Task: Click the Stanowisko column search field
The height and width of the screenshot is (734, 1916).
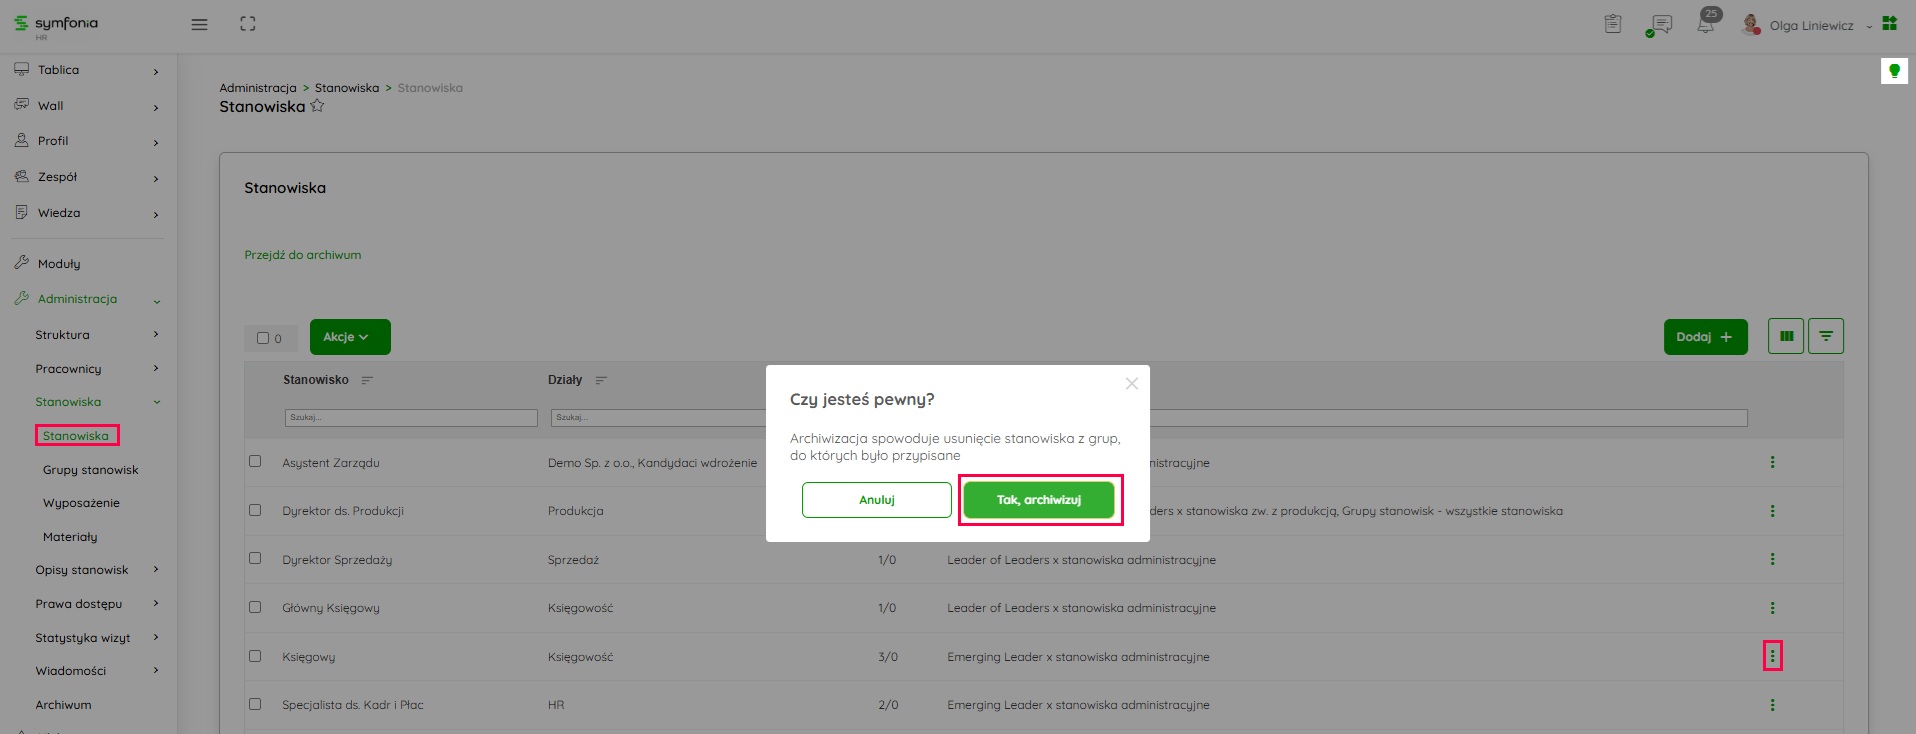Action: tap(411, 417)
